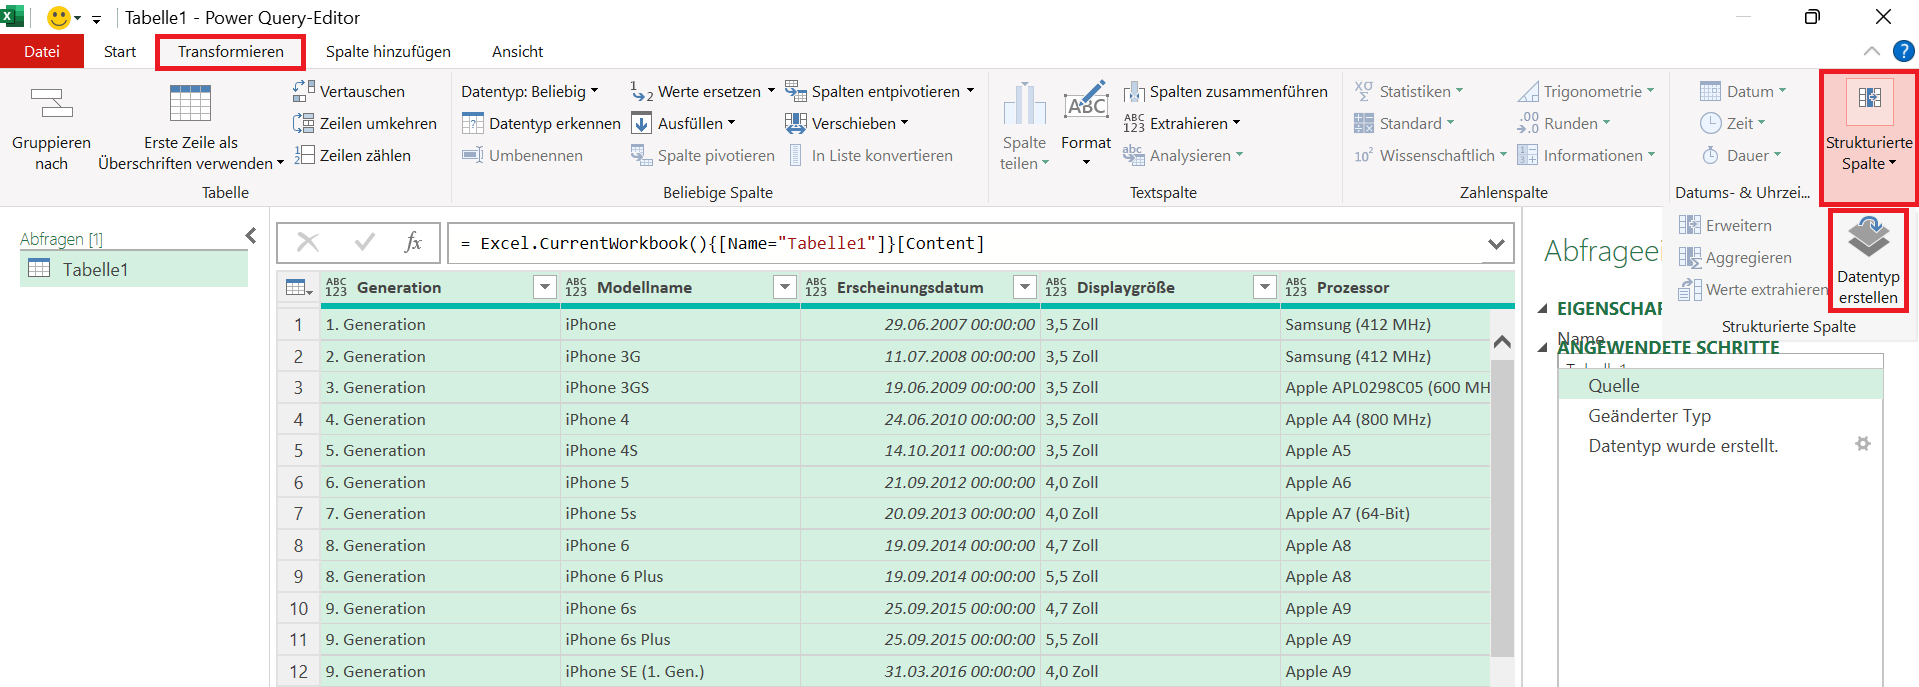Select Zeilen umkehren
This screenshot has height=687, width=1919.
tap(365, 123)
